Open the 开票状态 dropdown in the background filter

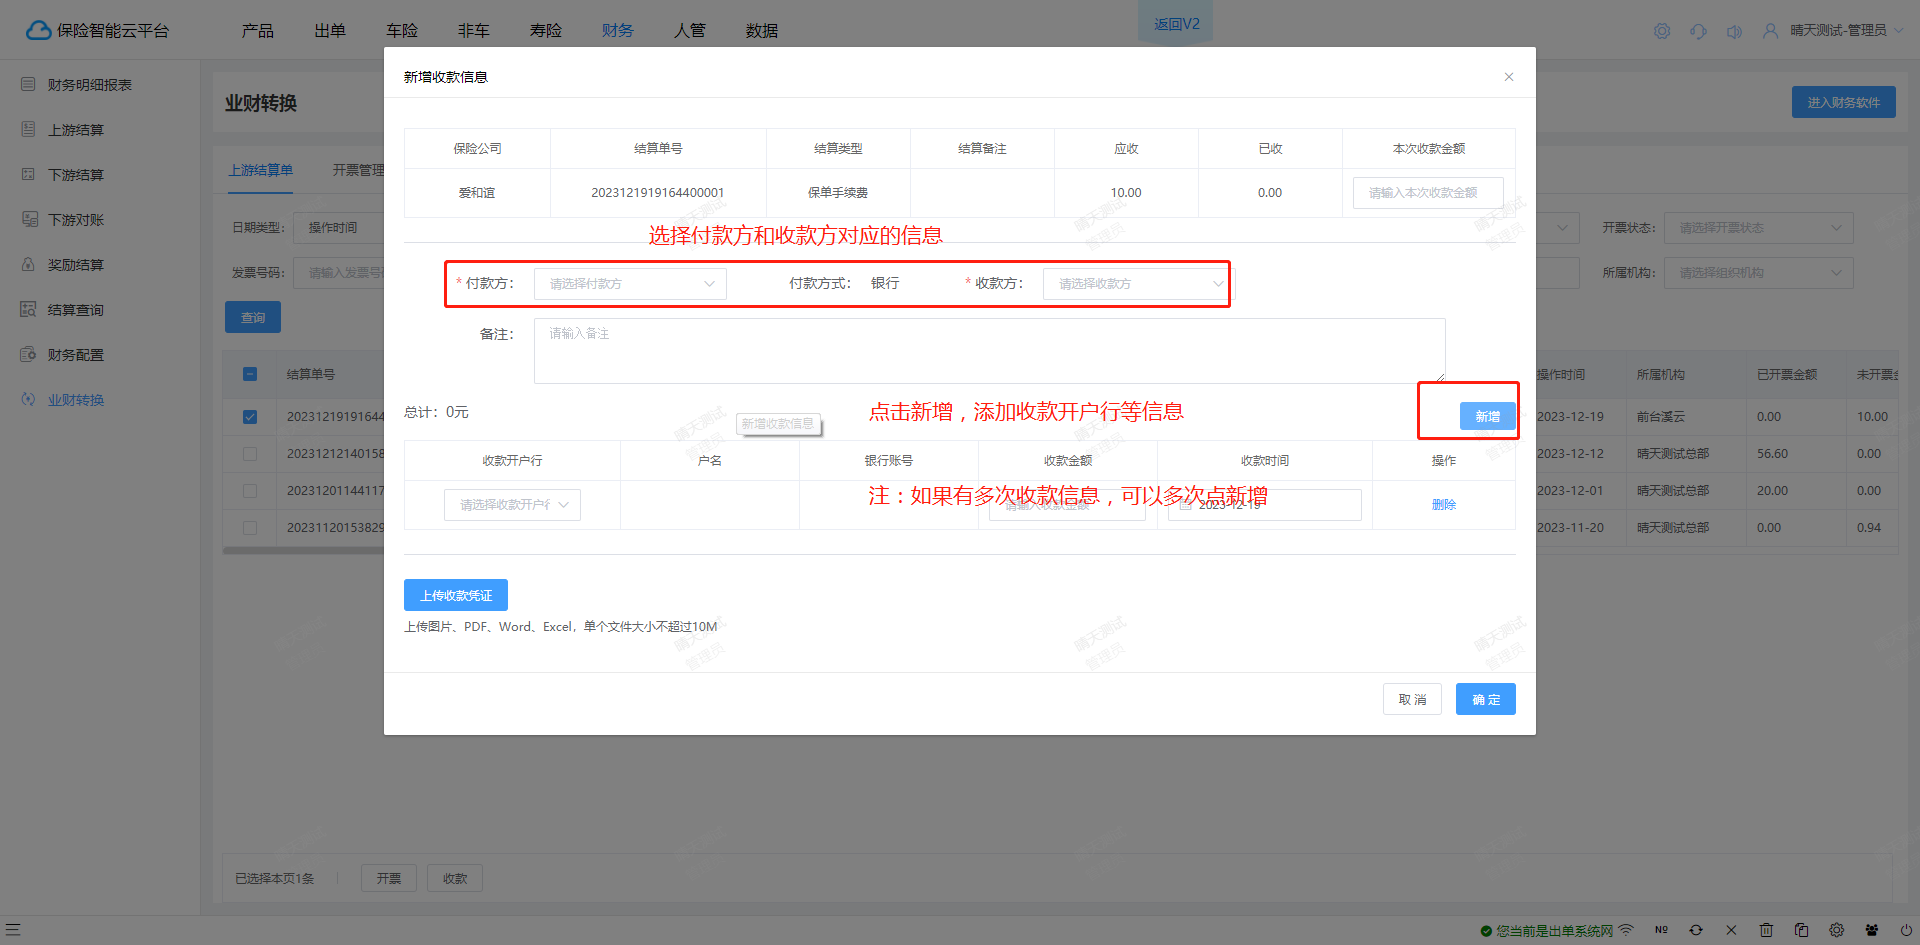(x=1758, y=228)
